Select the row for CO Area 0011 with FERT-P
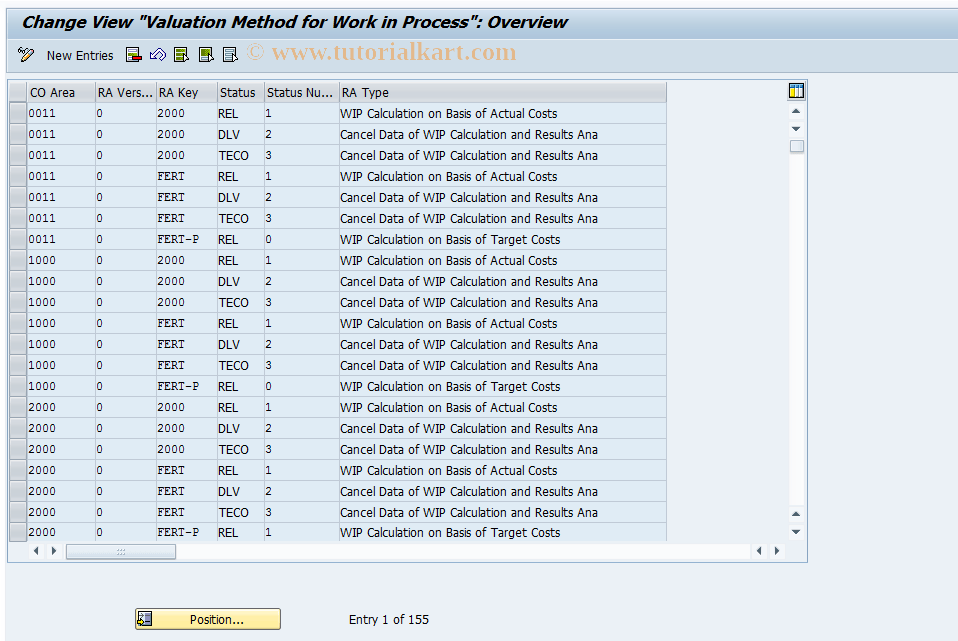Image resolution: width=958 pixels, height=641 pixels. (16, 239)
